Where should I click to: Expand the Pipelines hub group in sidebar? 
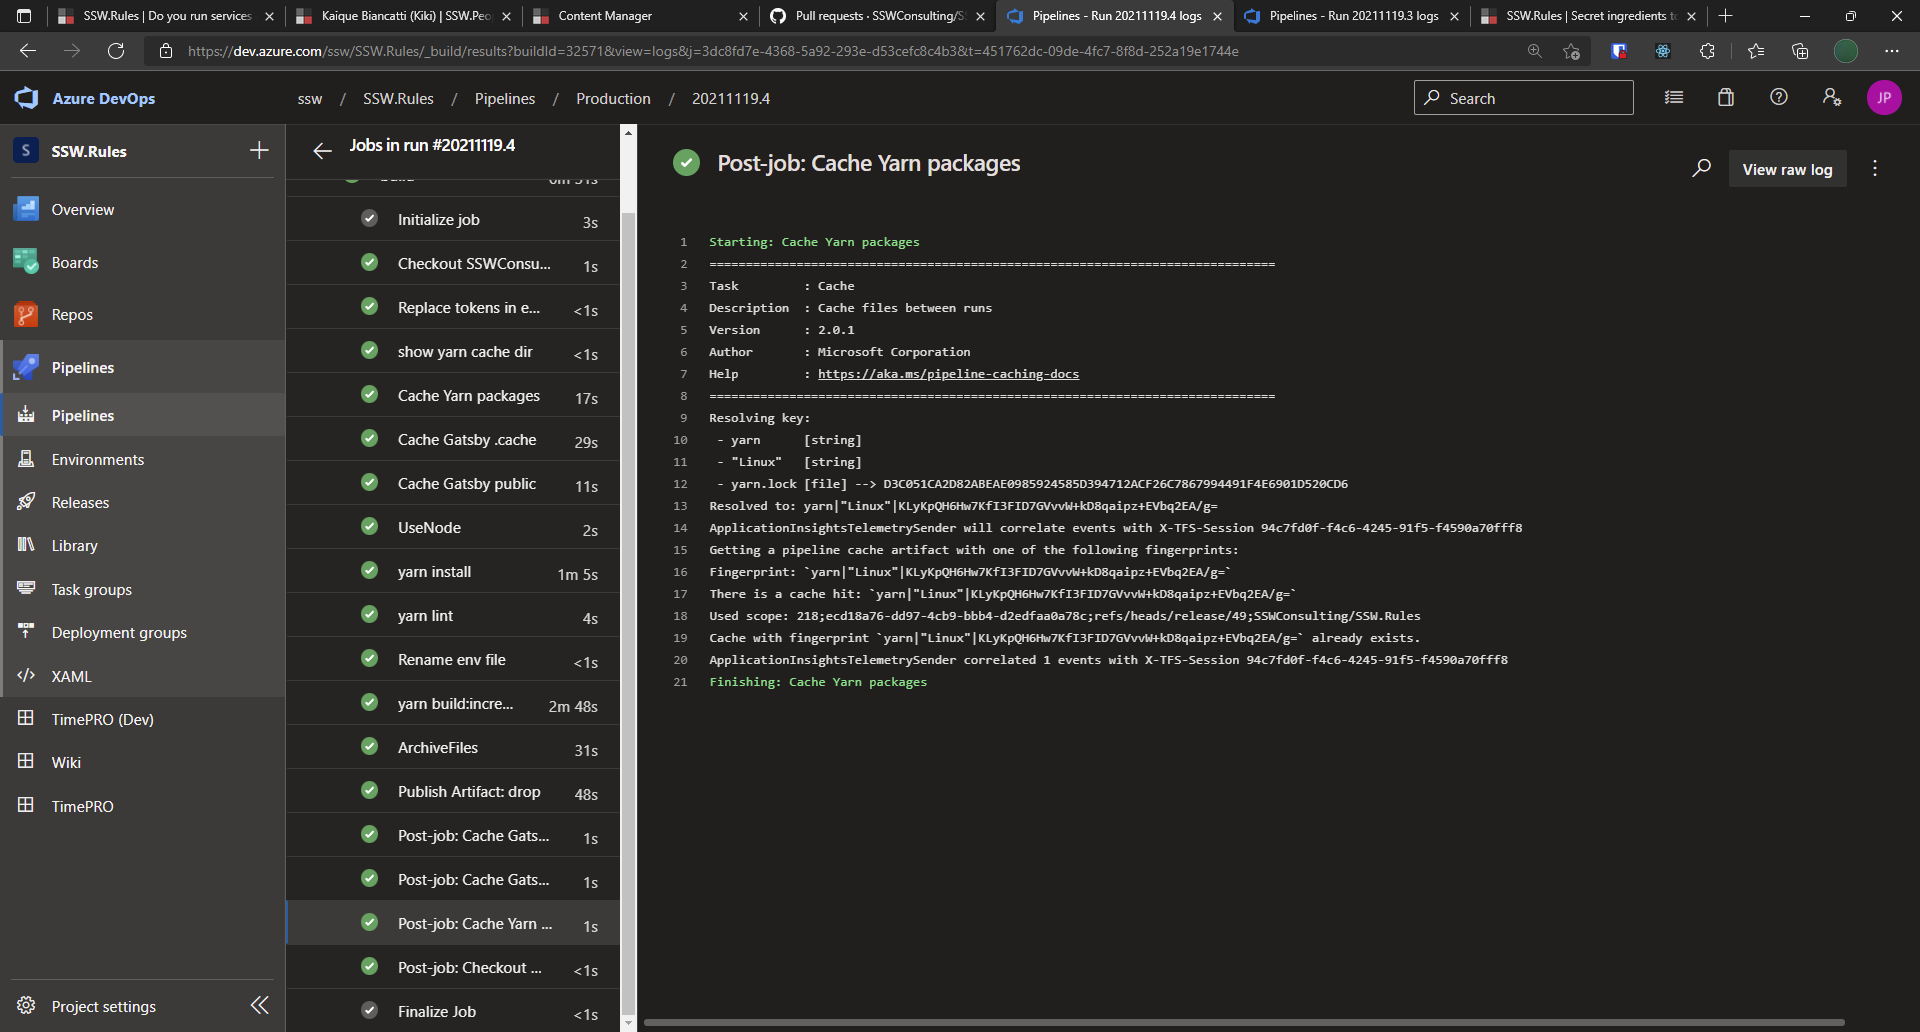(142, 367)
